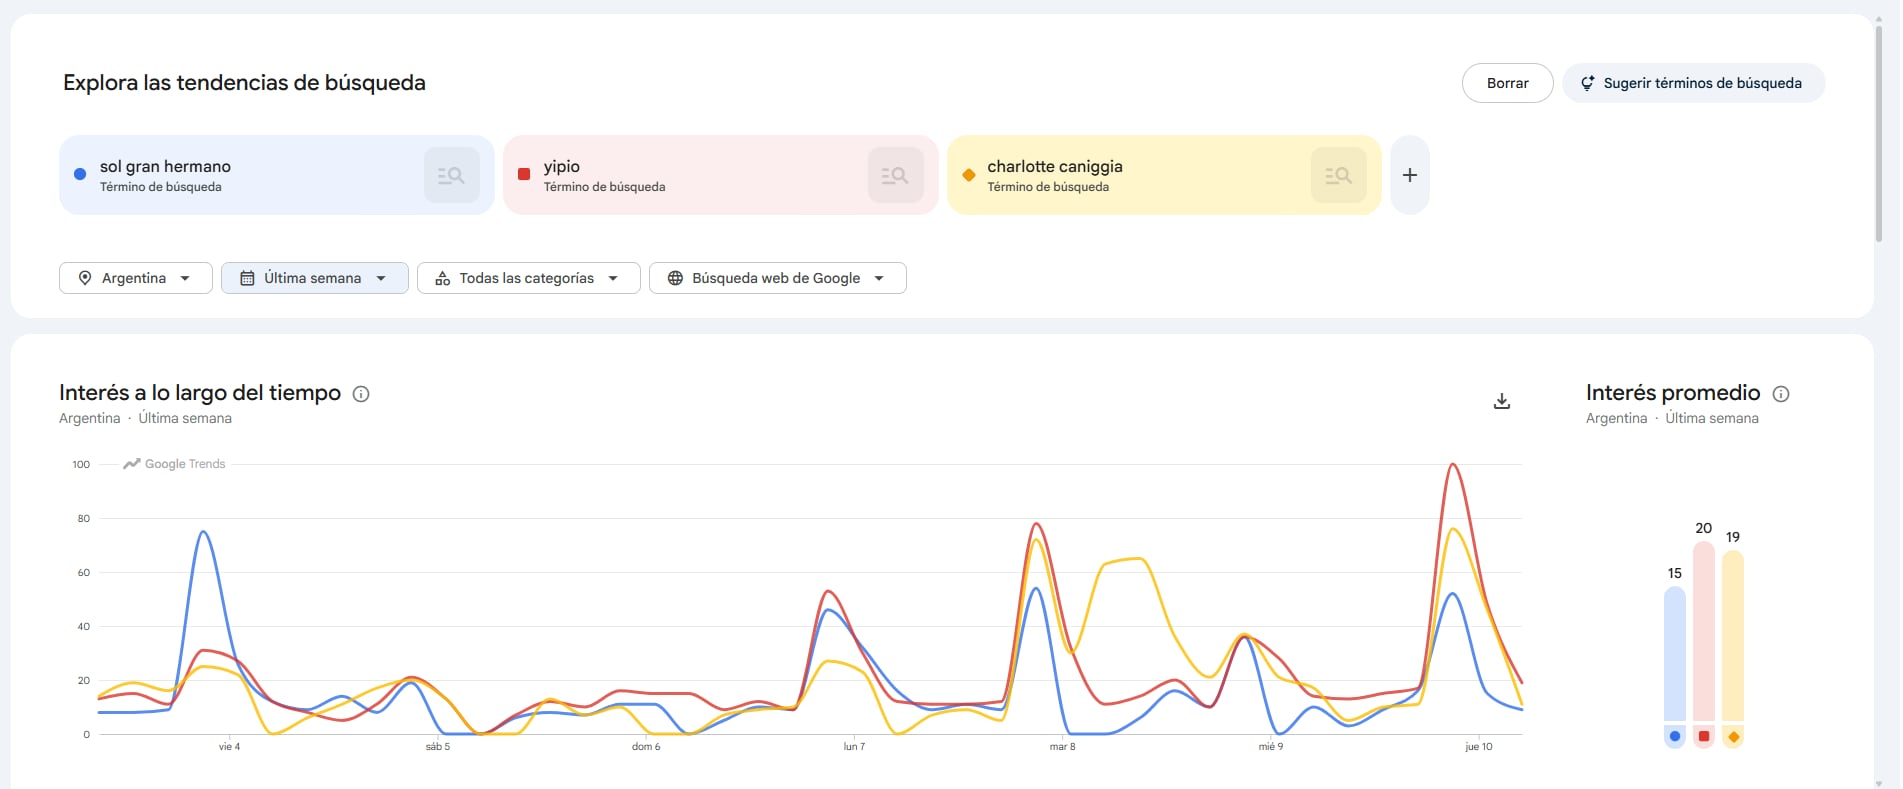Click the 'vie 4' axis label
The image size is (1903, 789).
[x=230, y=747]
